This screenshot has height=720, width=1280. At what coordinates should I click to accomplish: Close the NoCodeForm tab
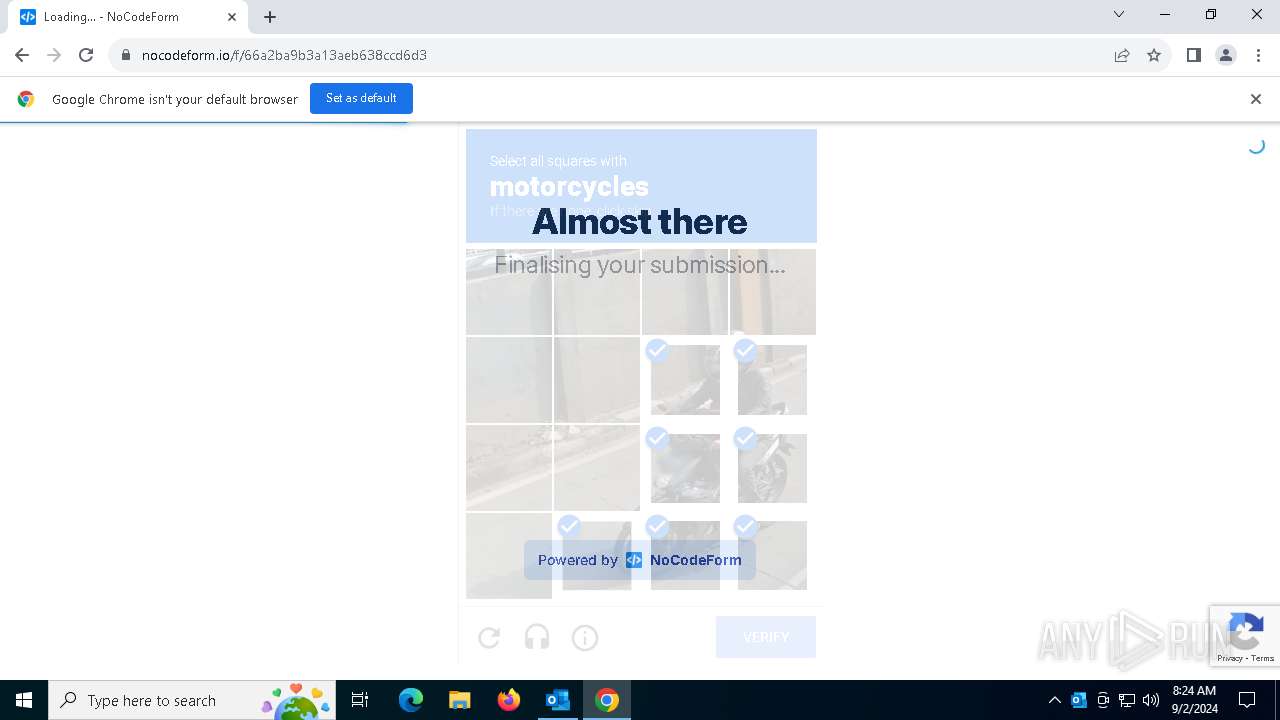[x=232, y=17]
